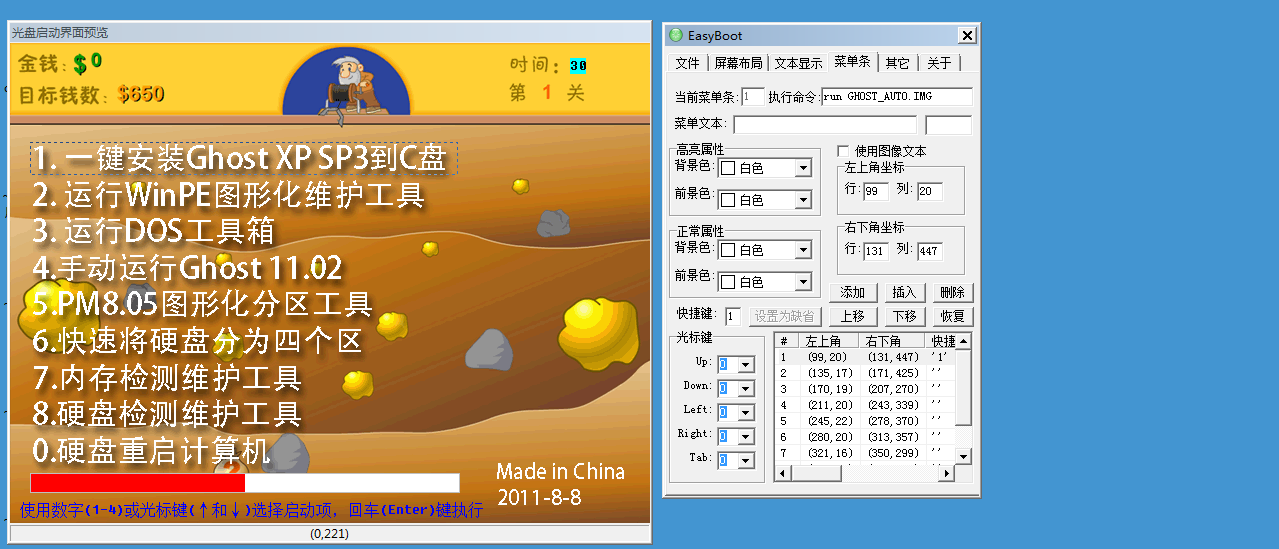This screenshot has width=1279, height=549.
Task: Click the 左上角 column header
Action: tap(829, 341)
